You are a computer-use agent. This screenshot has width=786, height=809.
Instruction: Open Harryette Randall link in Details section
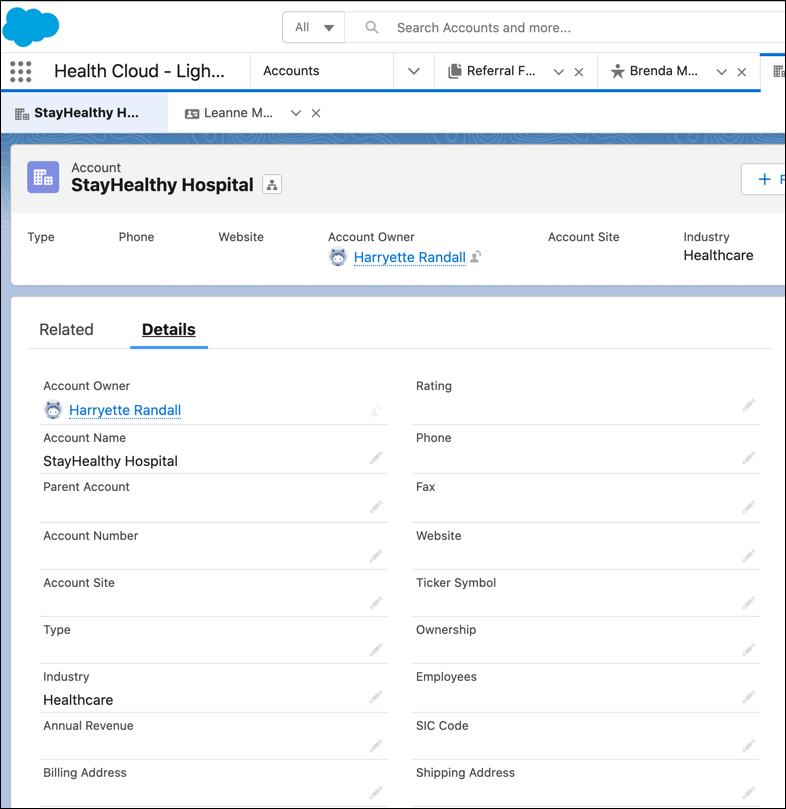[x=125, y=410]
